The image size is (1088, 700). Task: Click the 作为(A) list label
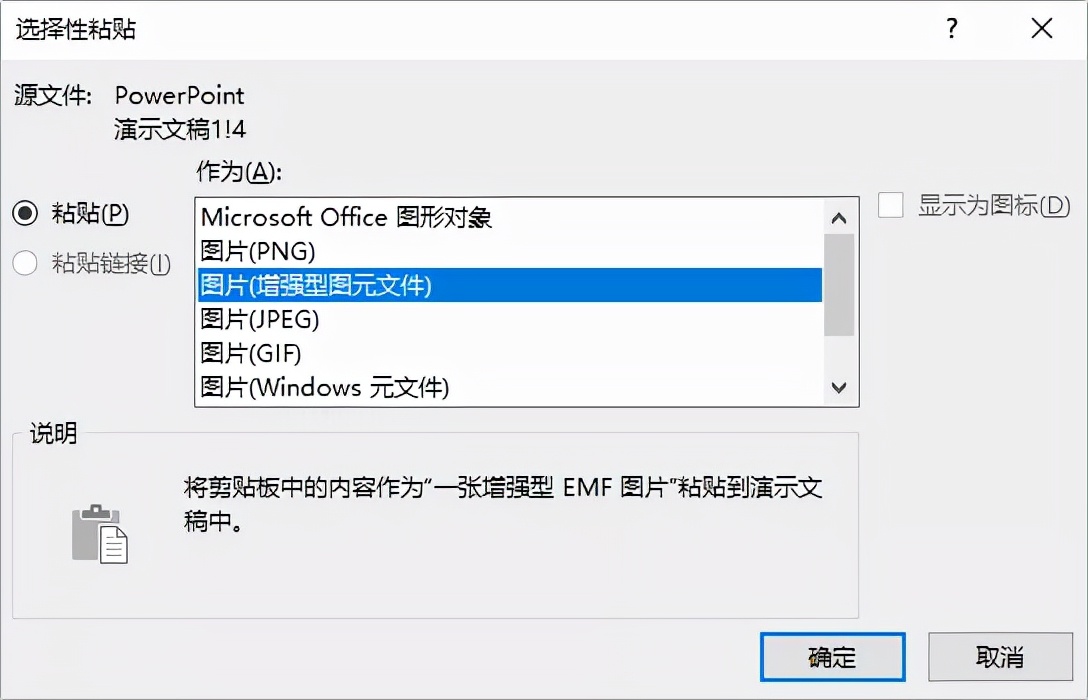239,171
